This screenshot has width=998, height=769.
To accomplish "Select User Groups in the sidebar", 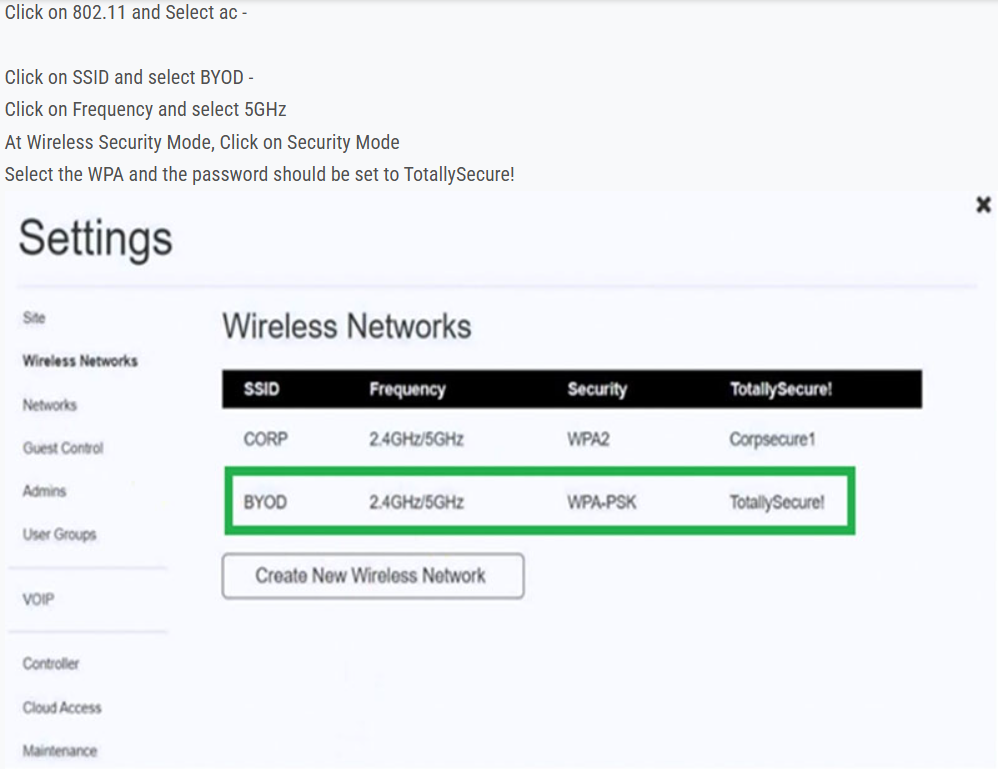I will coord(59,535).
